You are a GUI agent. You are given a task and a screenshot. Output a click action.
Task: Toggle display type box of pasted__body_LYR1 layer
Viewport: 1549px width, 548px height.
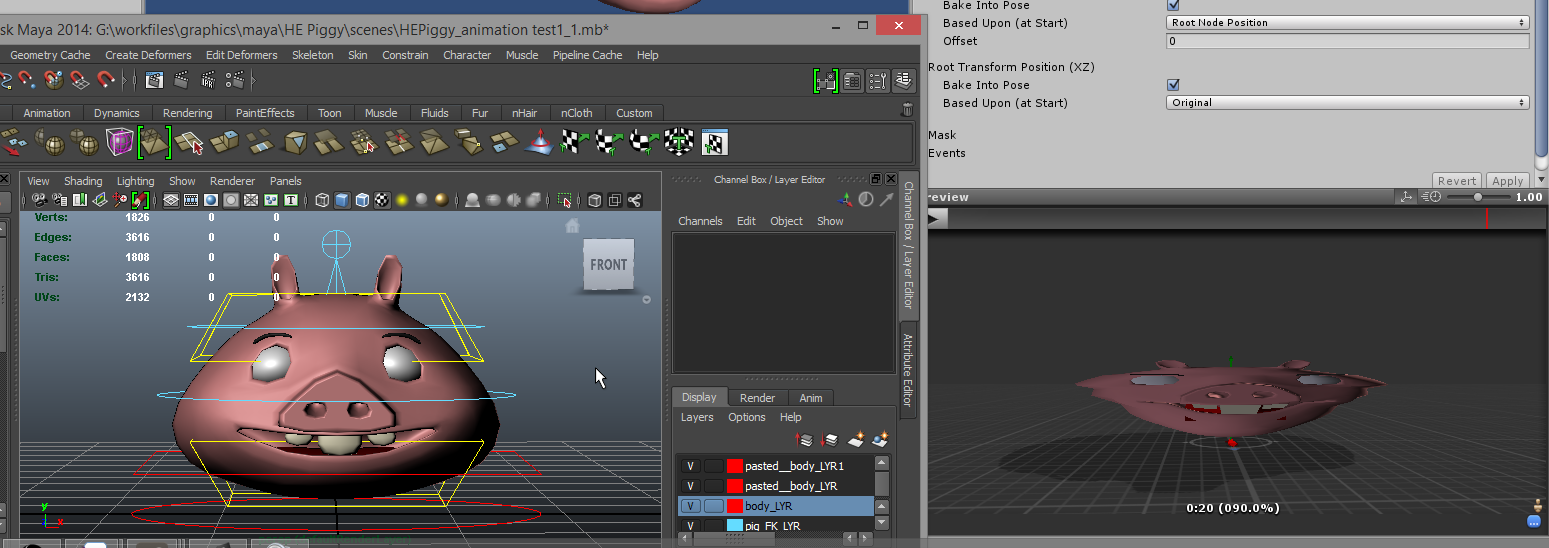click(x=713, y=466)
